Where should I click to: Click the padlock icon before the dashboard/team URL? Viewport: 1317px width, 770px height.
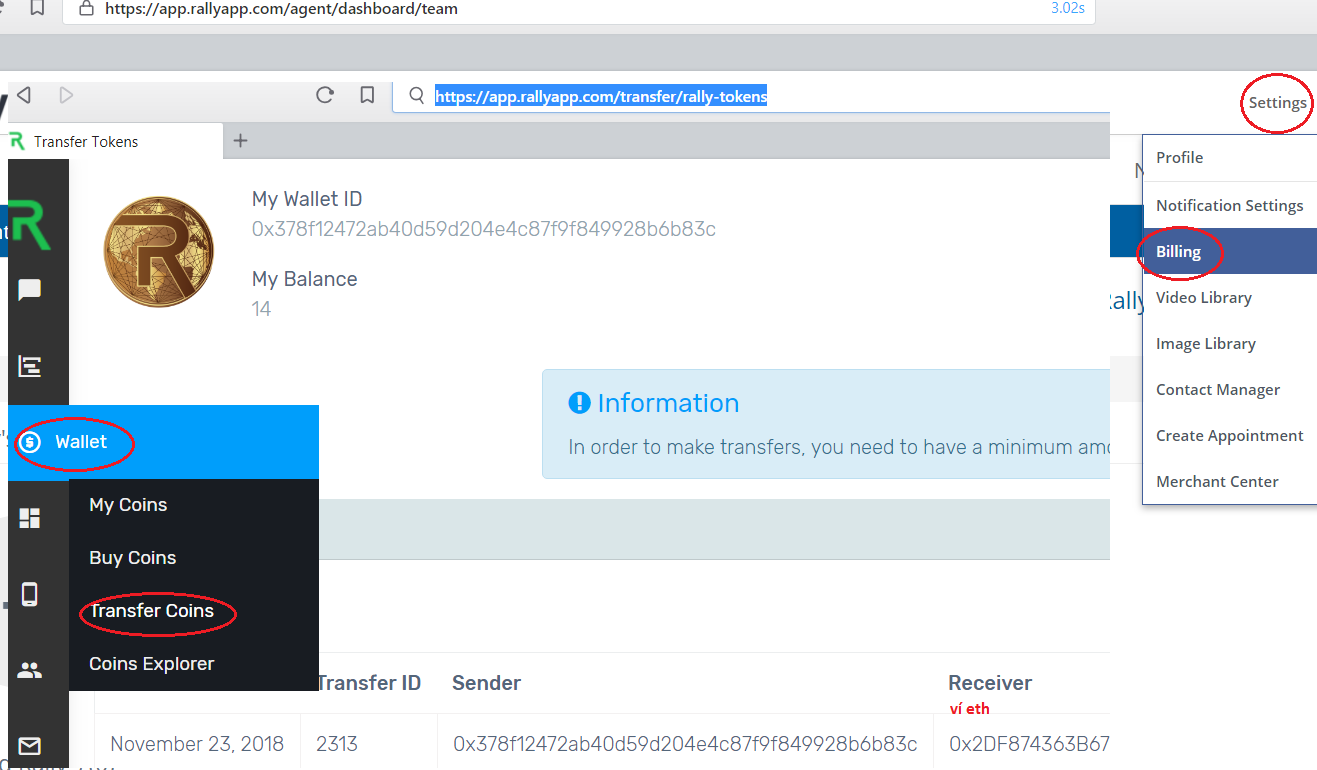point(86,8)
